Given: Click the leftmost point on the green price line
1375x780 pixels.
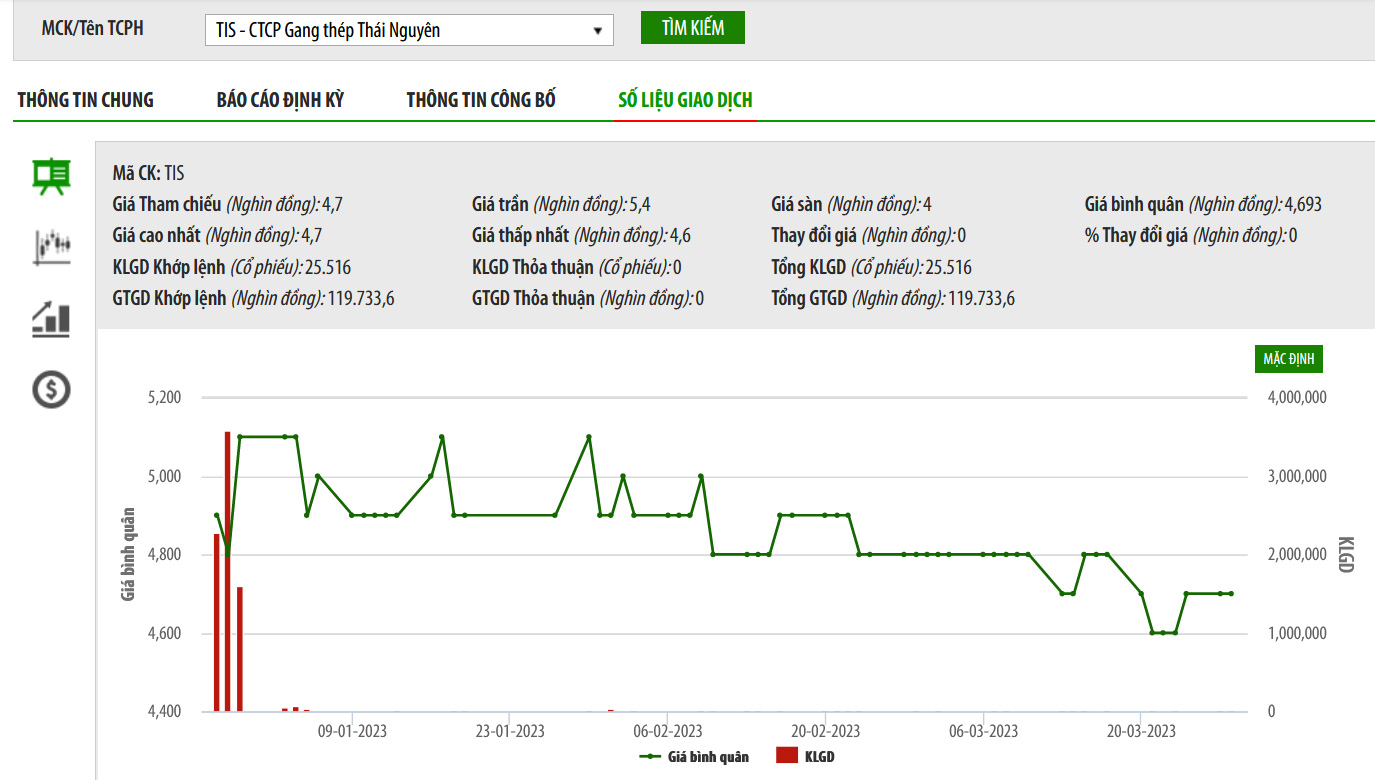Looking at the screenshot, I should (216, 515).
